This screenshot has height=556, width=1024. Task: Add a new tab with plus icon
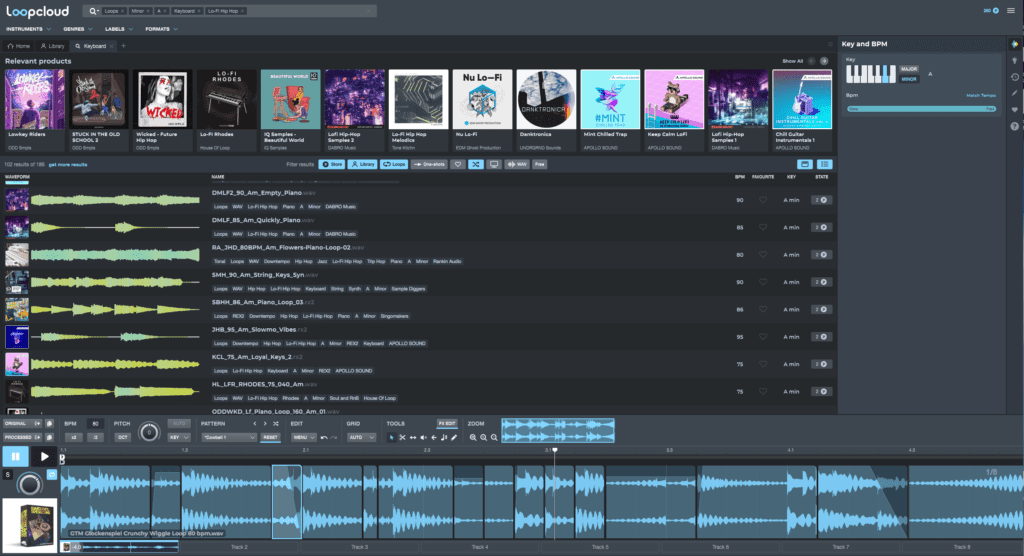coord(123,46)
